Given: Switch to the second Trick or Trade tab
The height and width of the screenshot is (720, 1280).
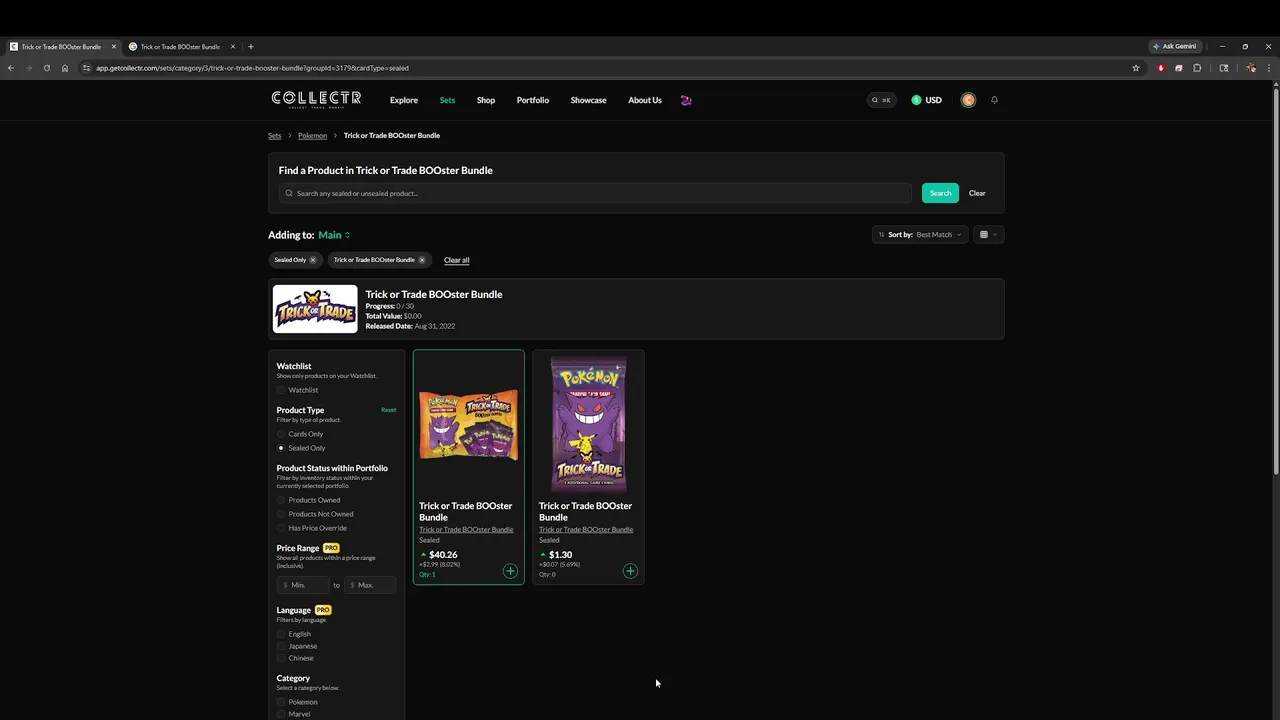Looking at the screenshot, I should coord(182,46).
